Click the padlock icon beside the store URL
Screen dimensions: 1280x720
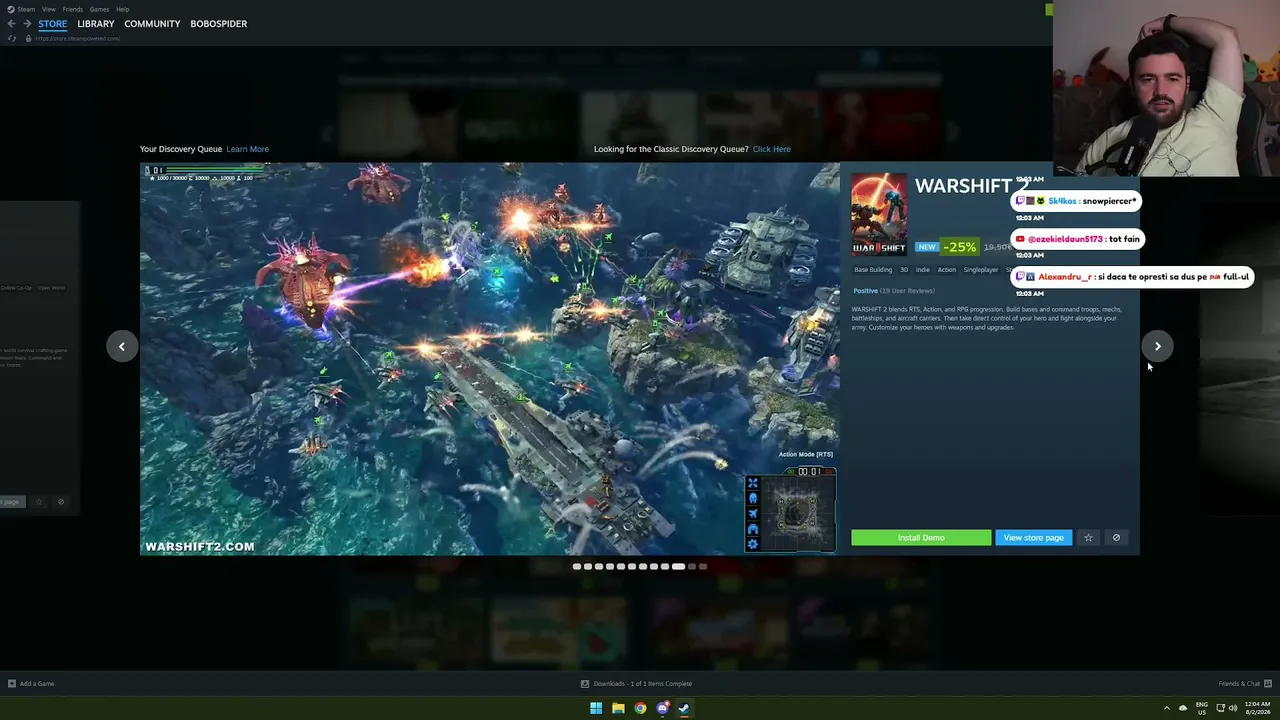28,38
